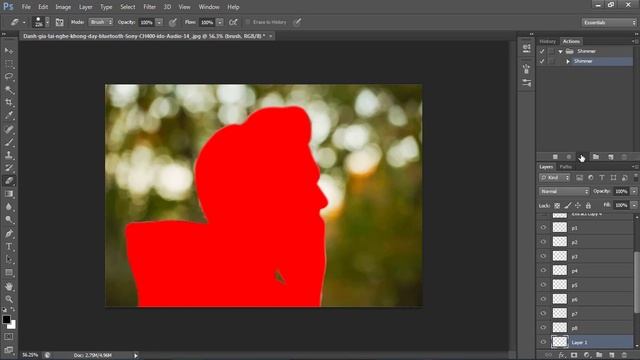Open the brush panel toggle icon
This screenshot has height=360, width=640.
pos(60,22)
